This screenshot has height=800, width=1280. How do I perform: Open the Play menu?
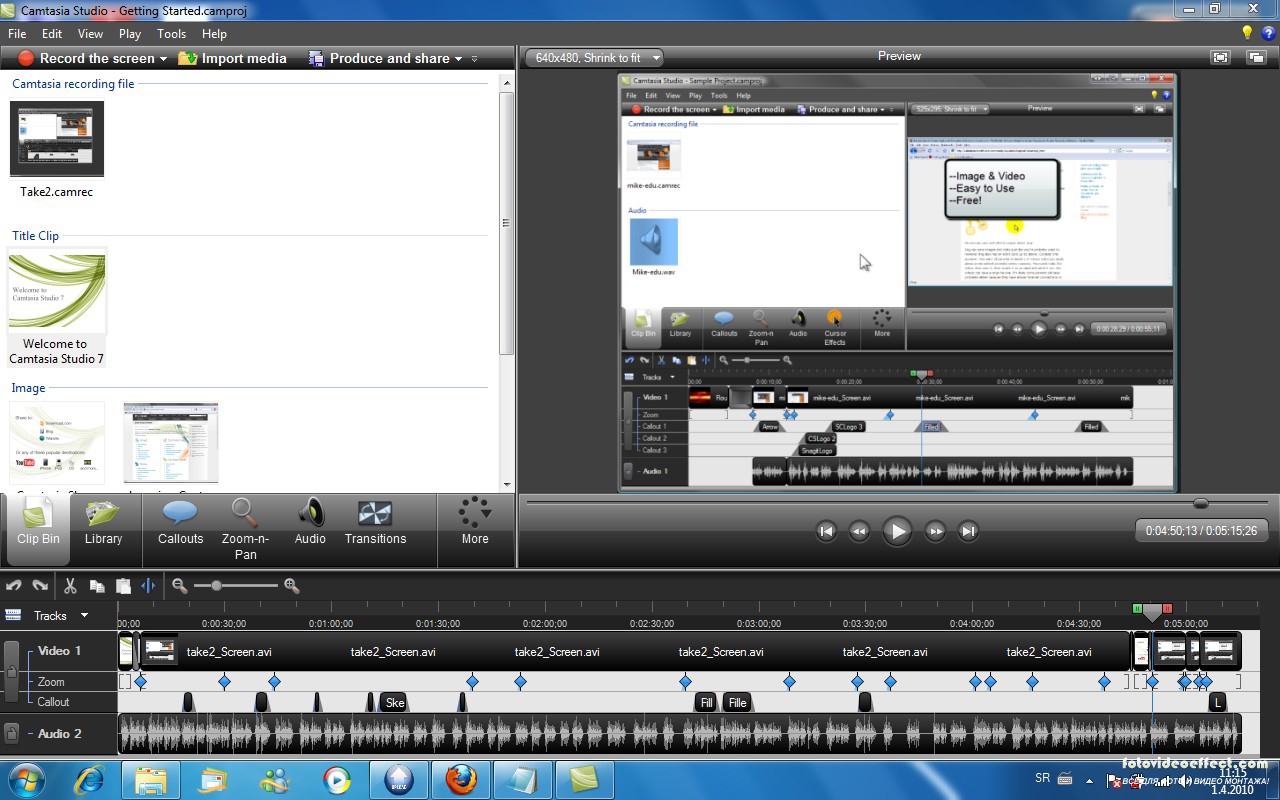point(130,33)
